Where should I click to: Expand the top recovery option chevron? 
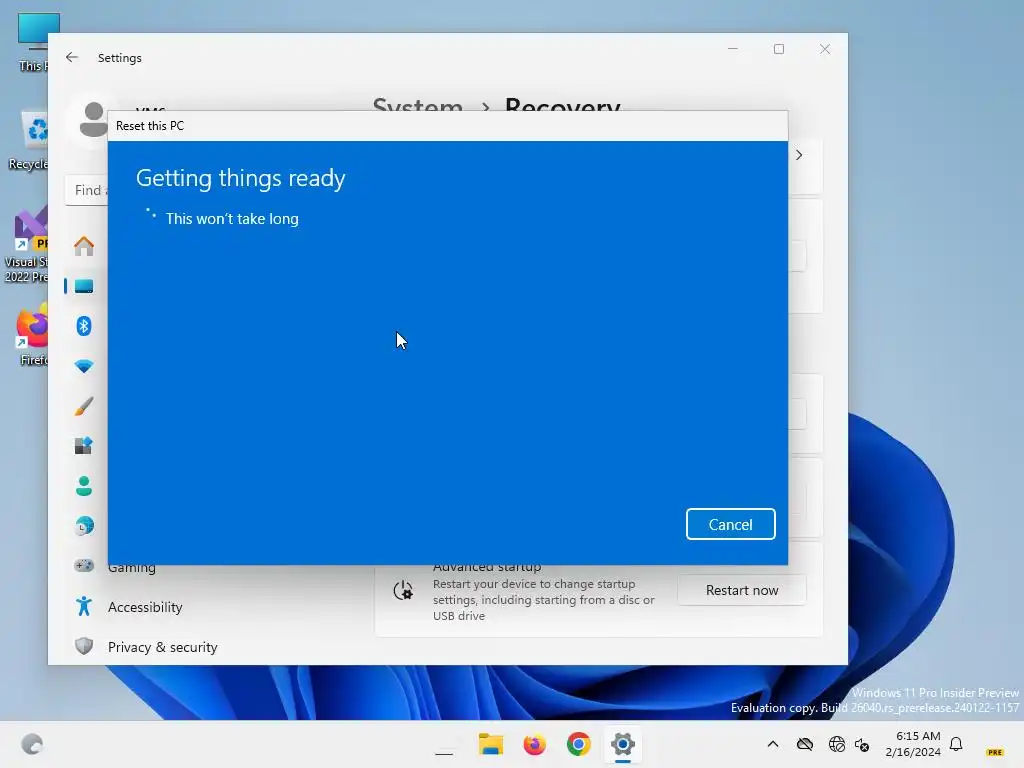tap(799, 155)
